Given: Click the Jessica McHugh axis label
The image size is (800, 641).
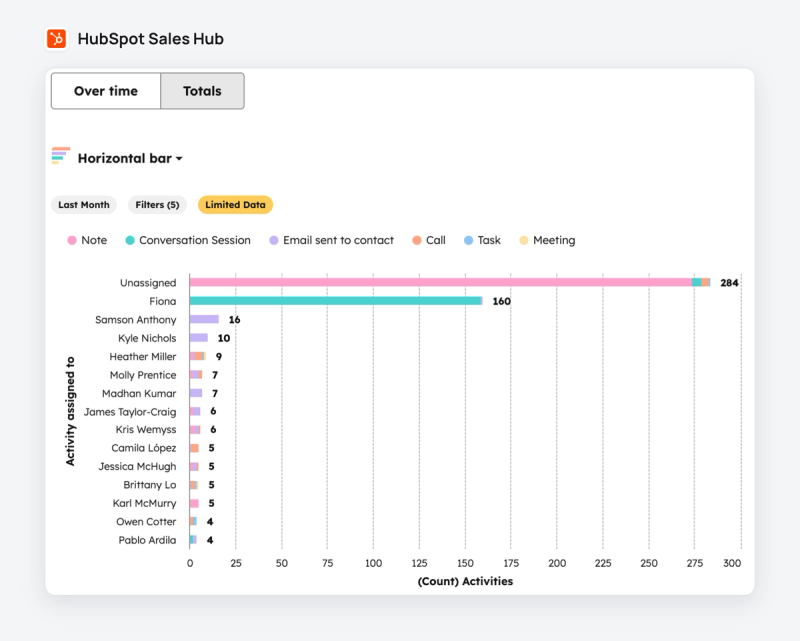Looking at the screenshot, I should [x=137, y=466].
